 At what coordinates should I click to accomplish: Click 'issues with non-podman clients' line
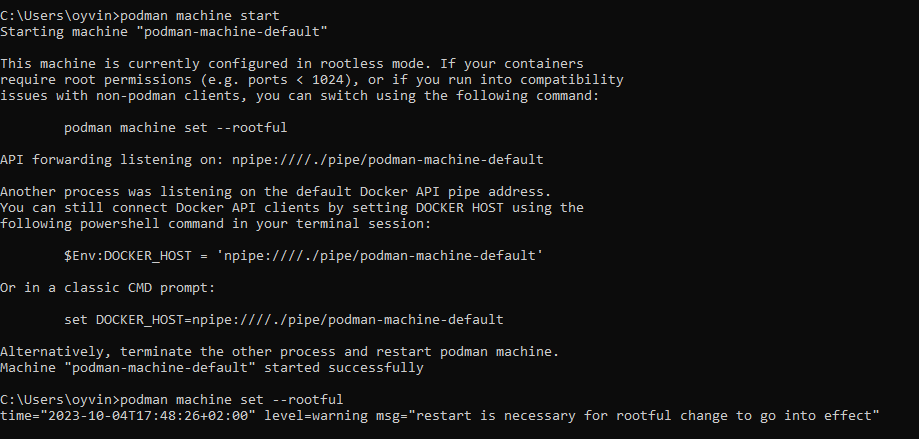(299, 96)
